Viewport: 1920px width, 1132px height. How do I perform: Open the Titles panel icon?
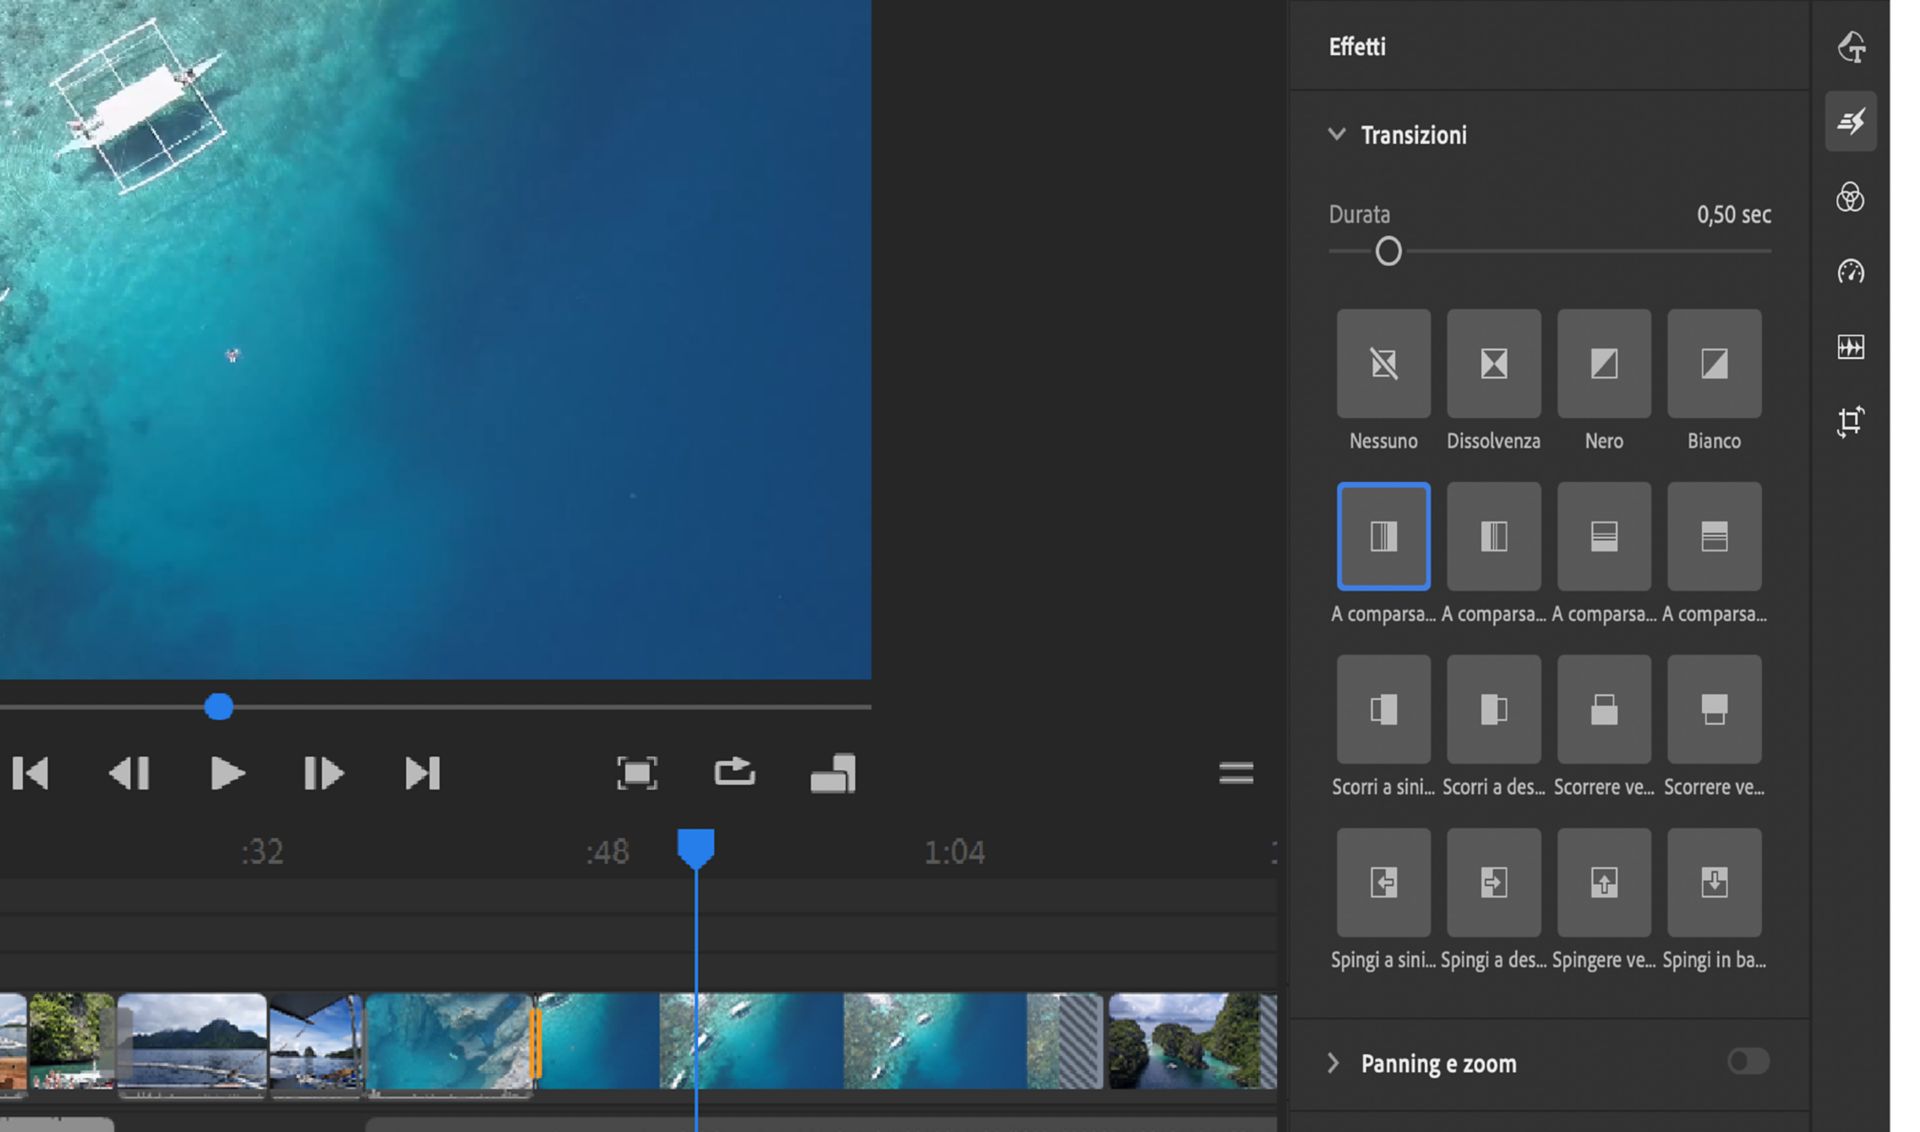tap(1850, 47)
